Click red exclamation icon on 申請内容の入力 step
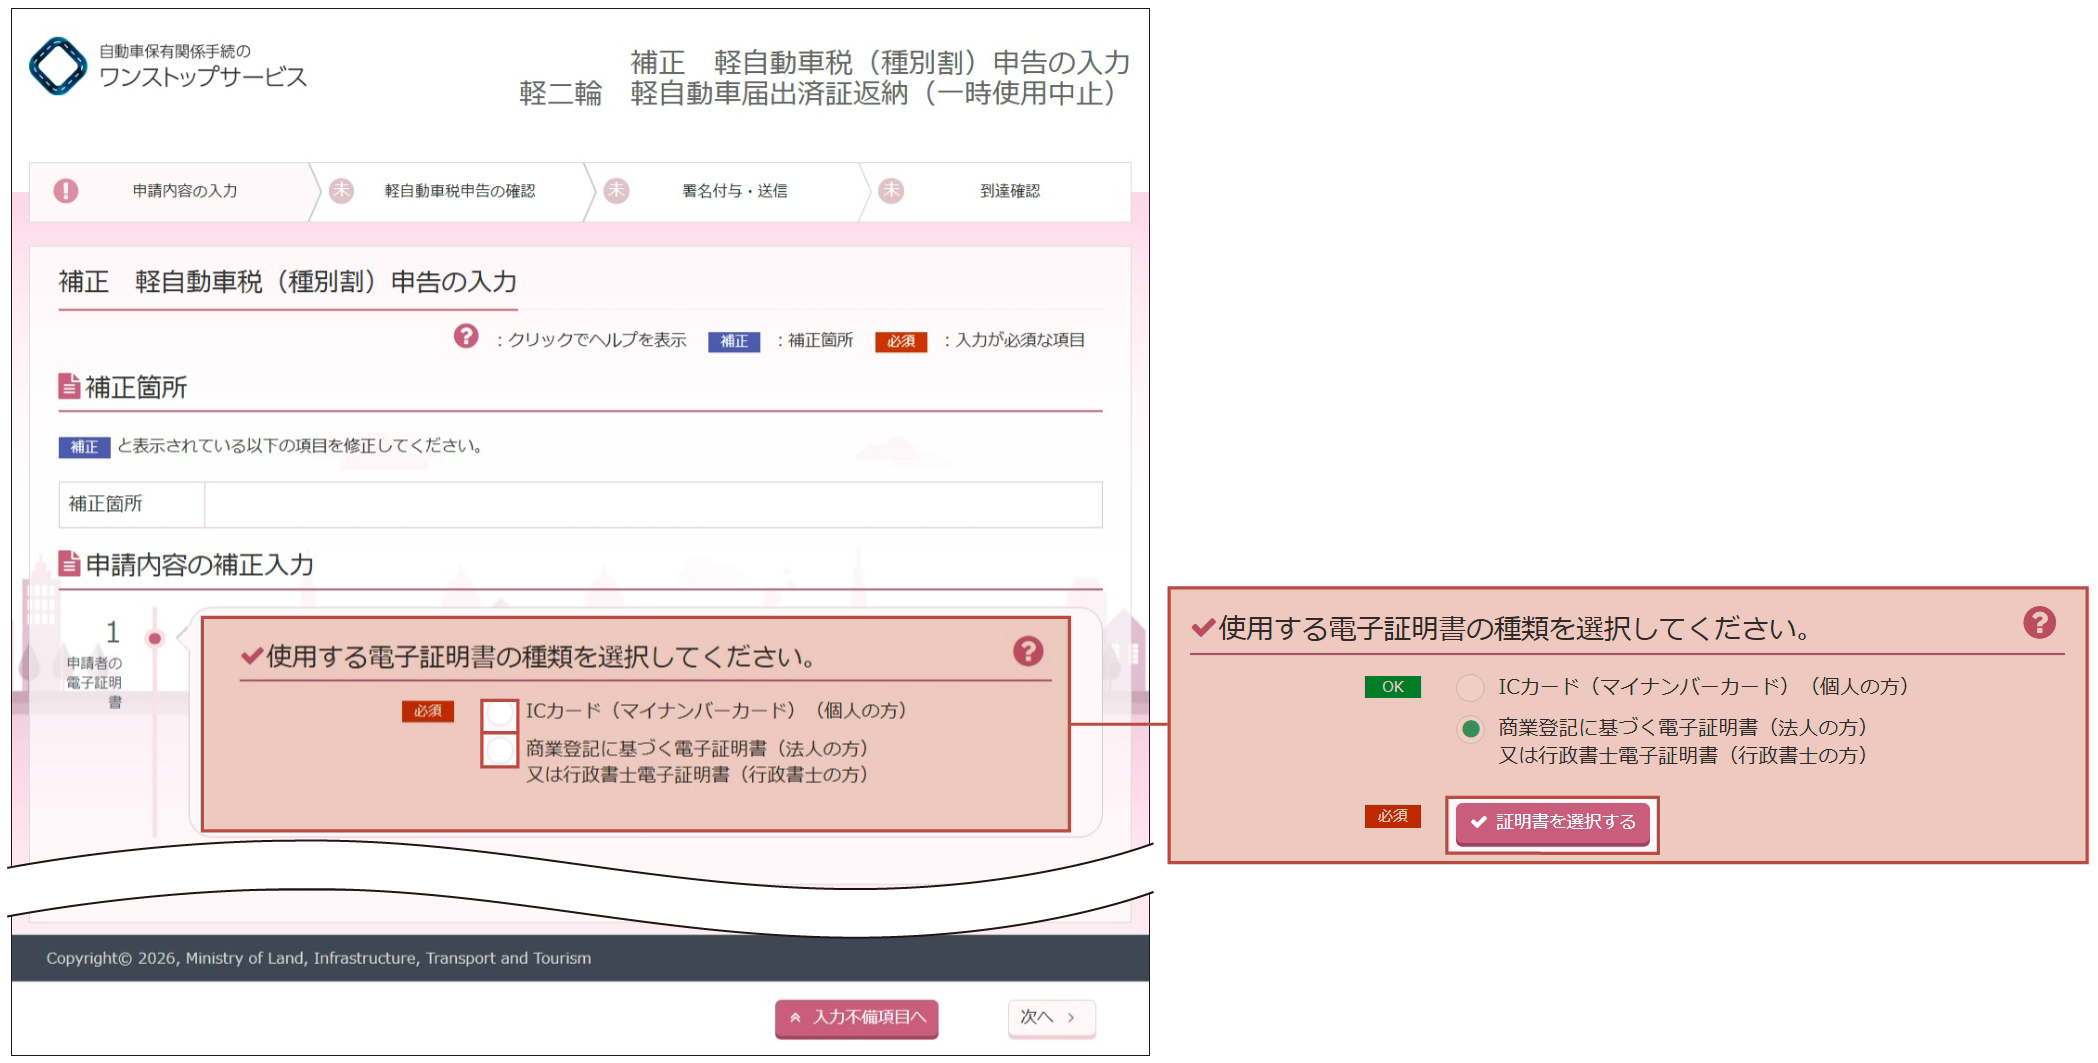 point(66,191)
